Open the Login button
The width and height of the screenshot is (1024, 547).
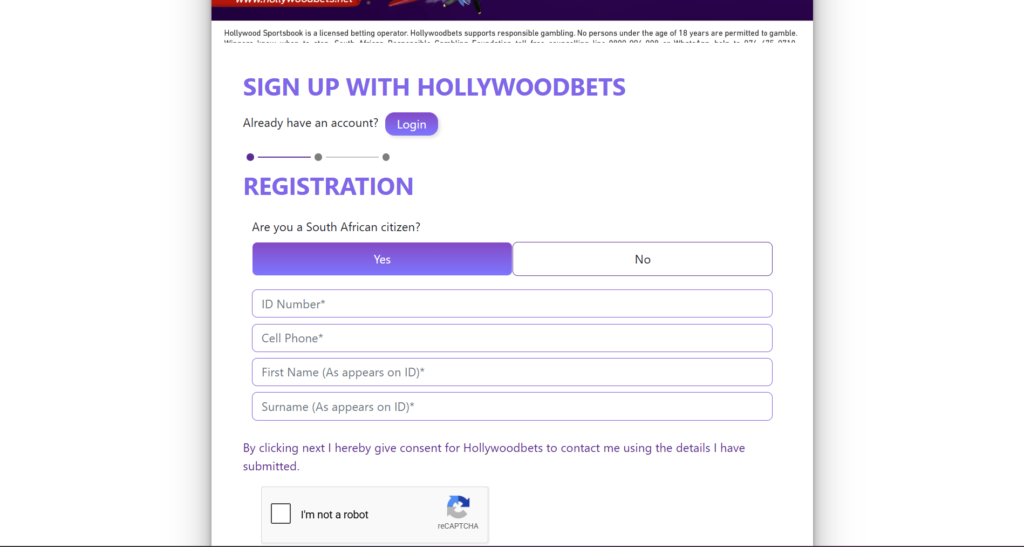pos(411,124)
